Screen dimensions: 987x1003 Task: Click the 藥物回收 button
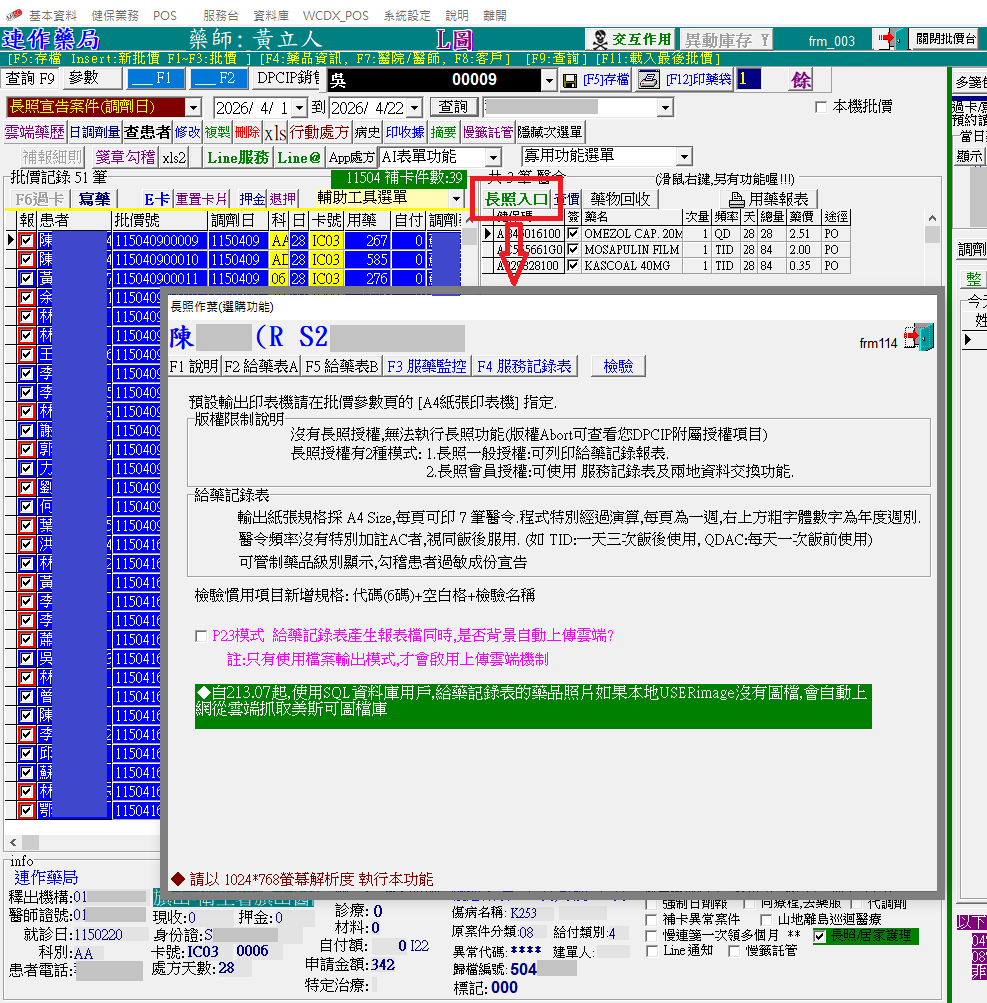pyautogui.click(x=620, y=200)
